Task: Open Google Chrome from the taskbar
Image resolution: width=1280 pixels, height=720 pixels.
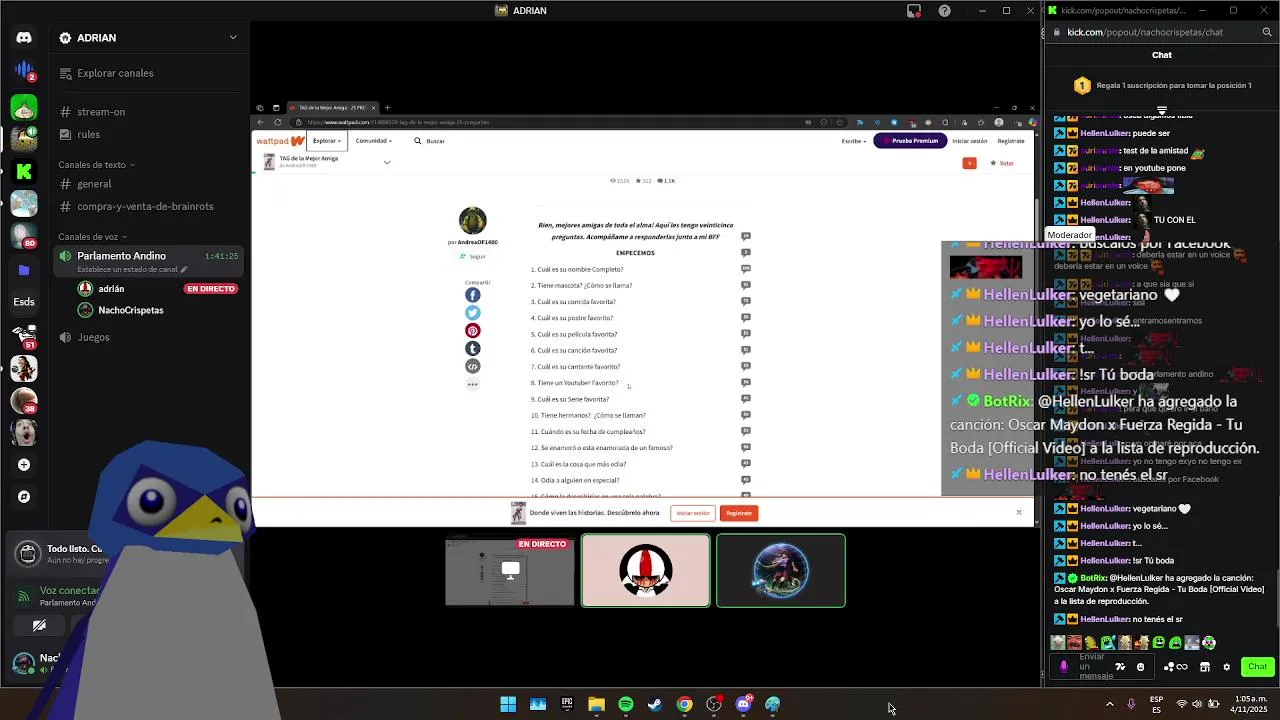Action: [x=684, y=704]
